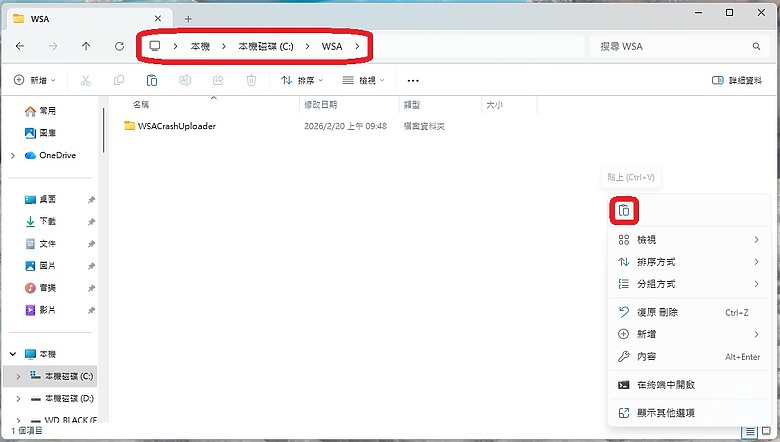
Task: Collapse the 本機 tree node
Action: coord(13,354)
